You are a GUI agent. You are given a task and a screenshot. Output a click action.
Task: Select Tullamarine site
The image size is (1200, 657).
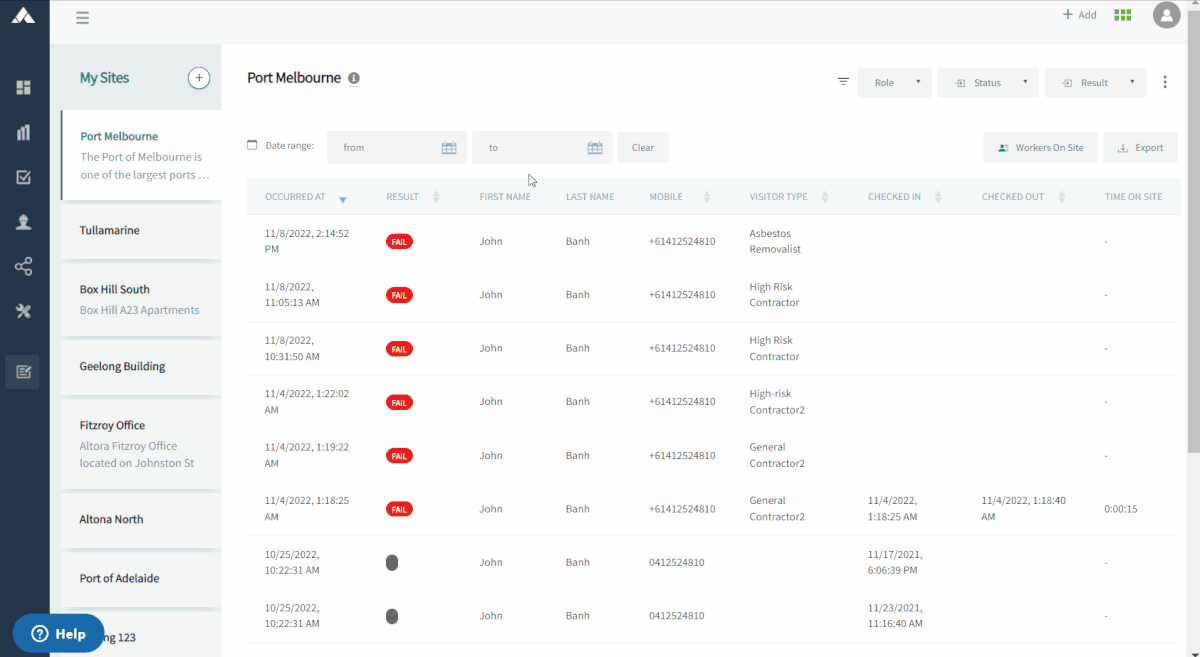tap(141, 230)
